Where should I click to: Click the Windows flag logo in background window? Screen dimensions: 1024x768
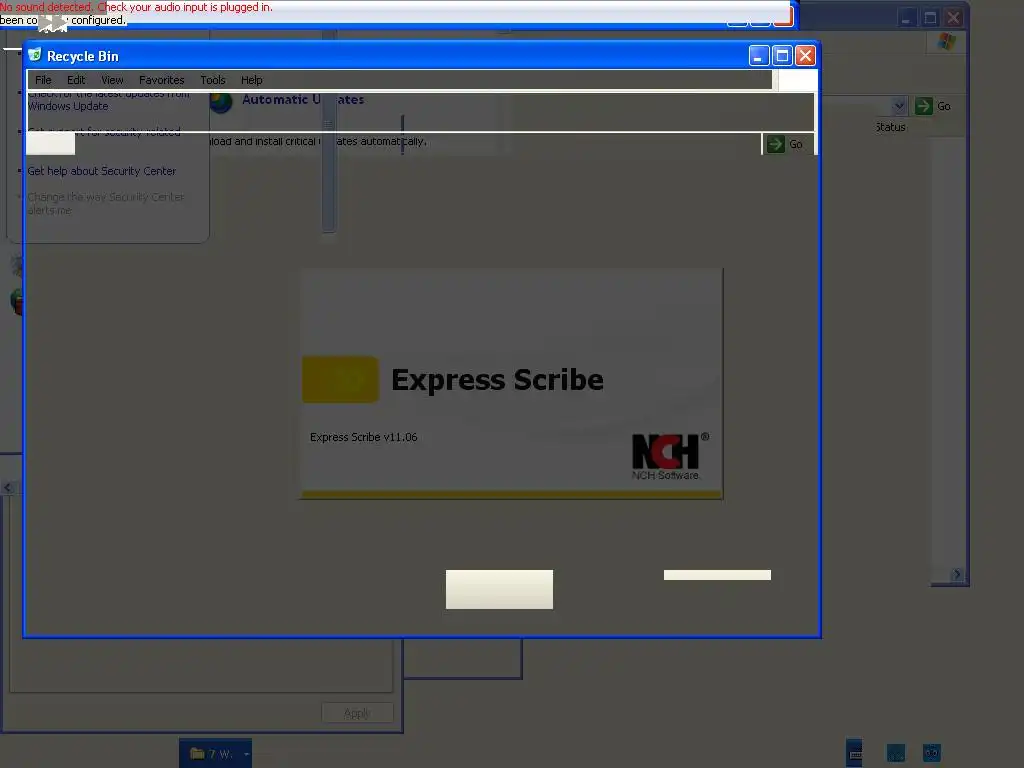point(946,42)
